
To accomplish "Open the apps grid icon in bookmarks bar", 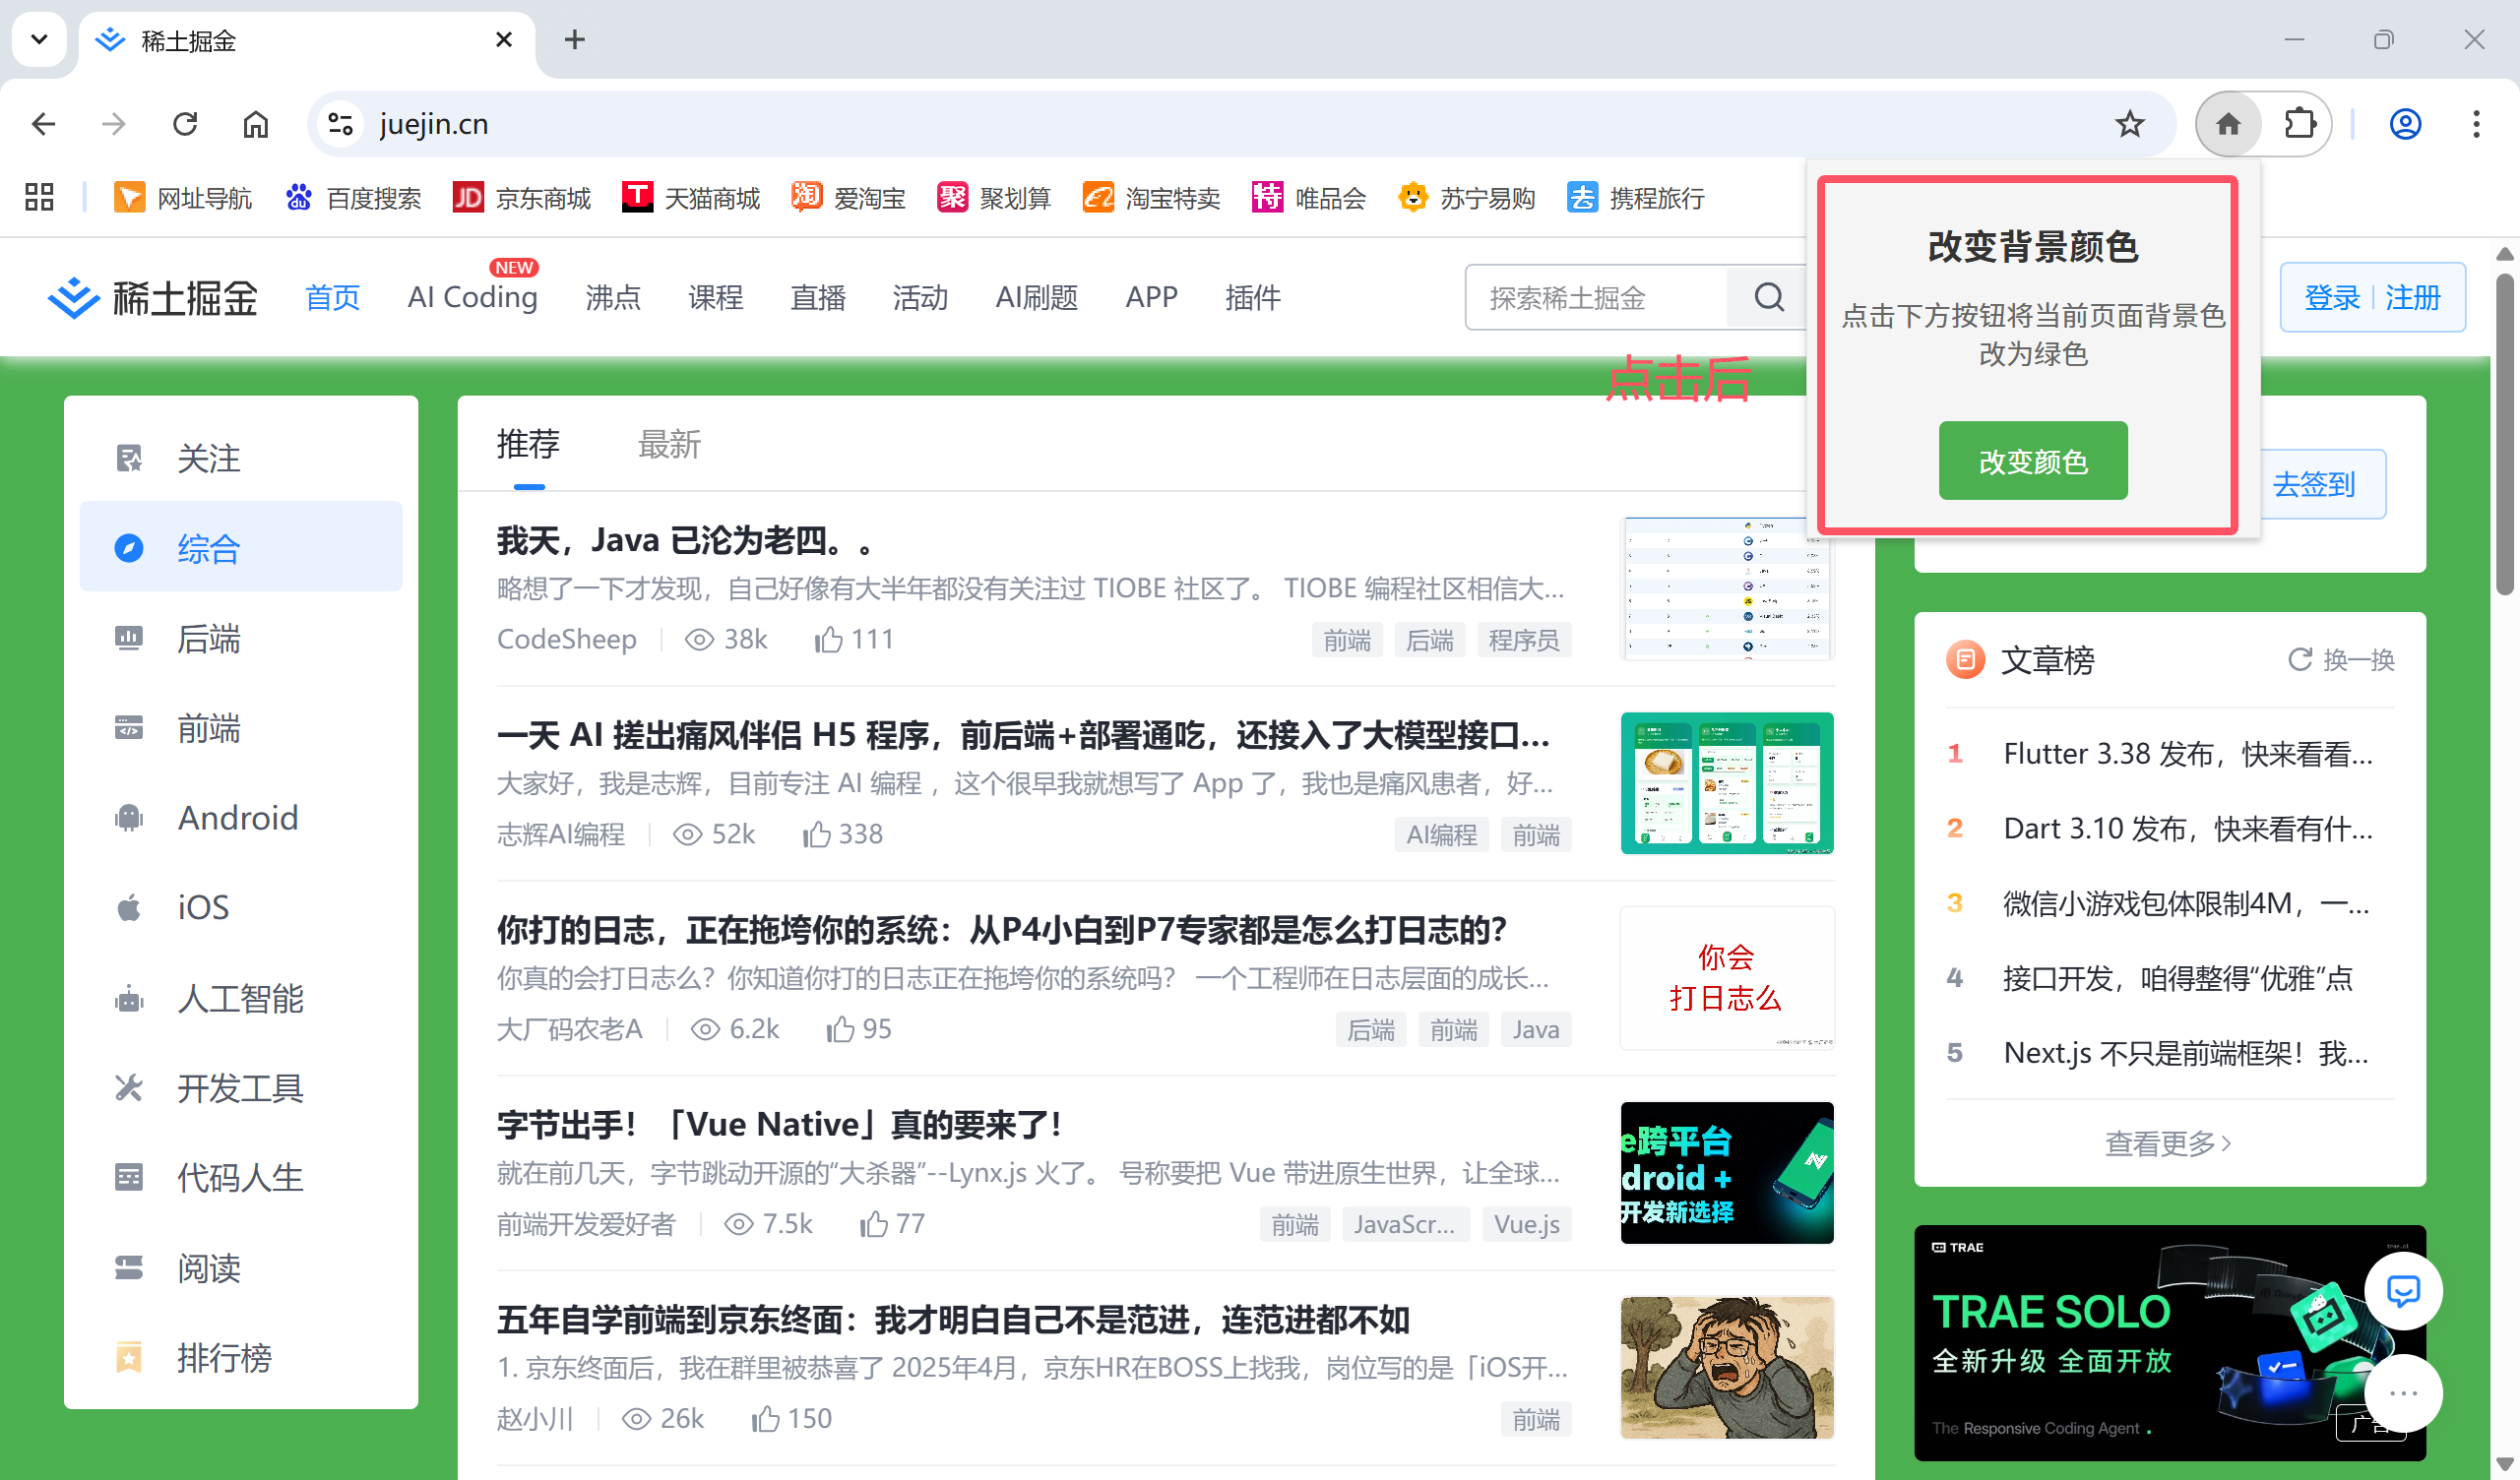I will tap(39, 197).
